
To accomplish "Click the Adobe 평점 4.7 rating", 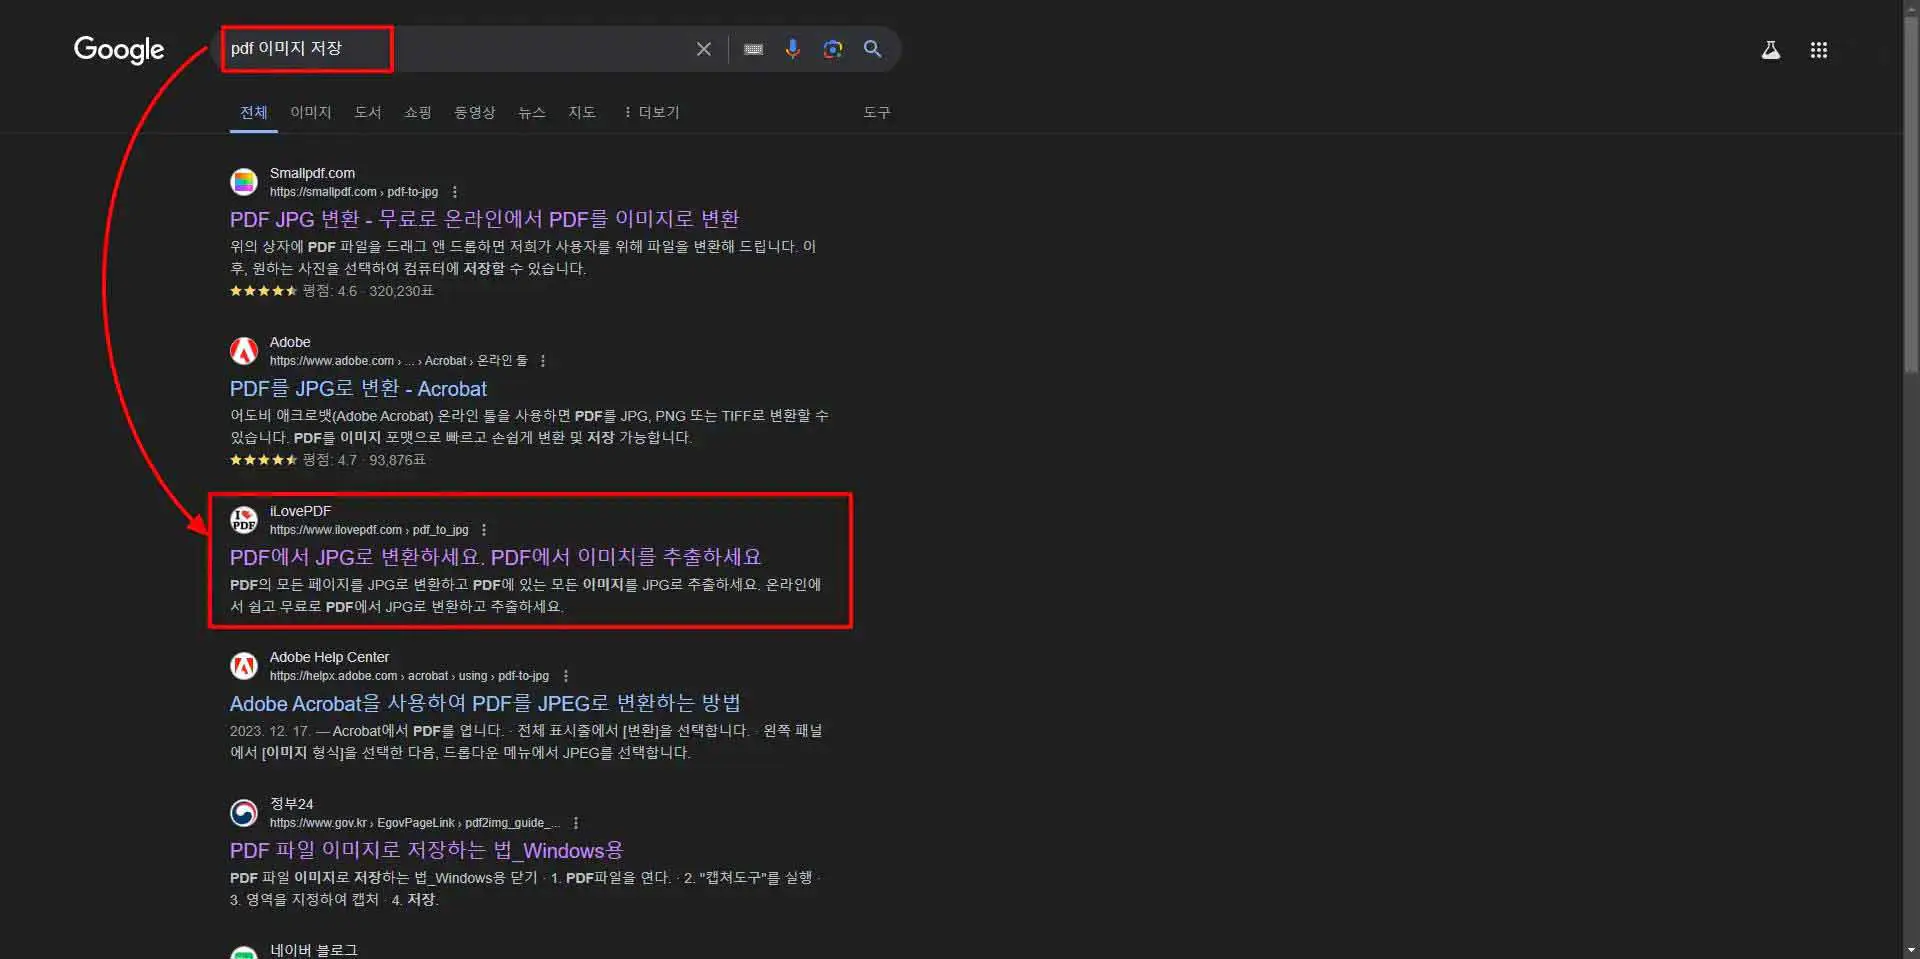I will (328, 460).
